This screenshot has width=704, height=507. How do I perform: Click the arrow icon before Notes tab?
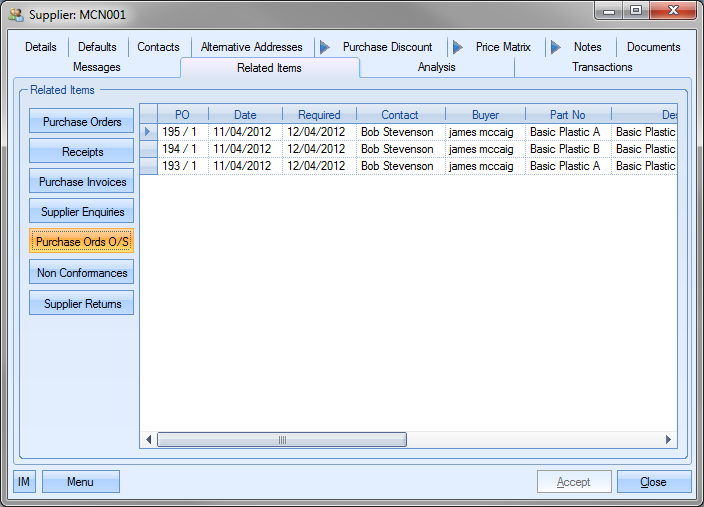pyautogui.click(x=555, y=47)
